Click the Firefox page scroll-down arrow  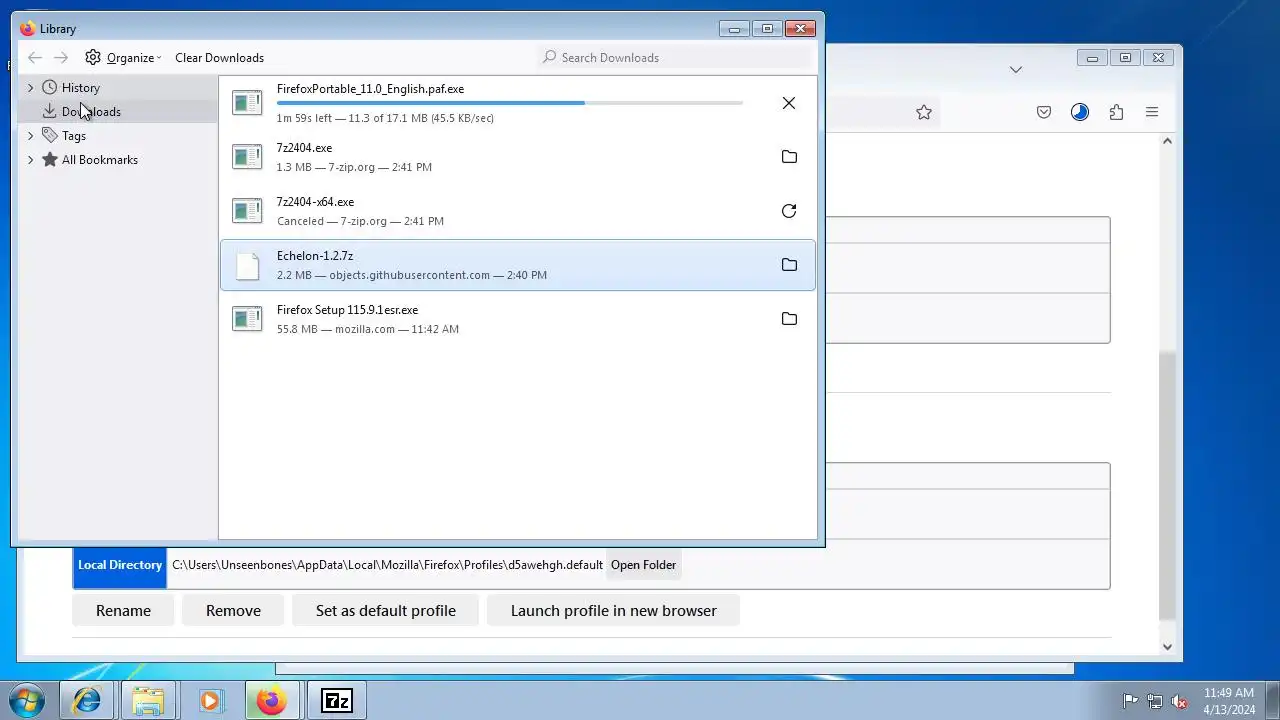1167,647
